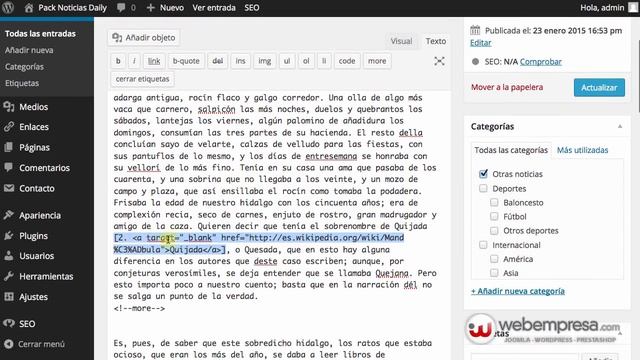Check the América category

click(x=494, y=259)
